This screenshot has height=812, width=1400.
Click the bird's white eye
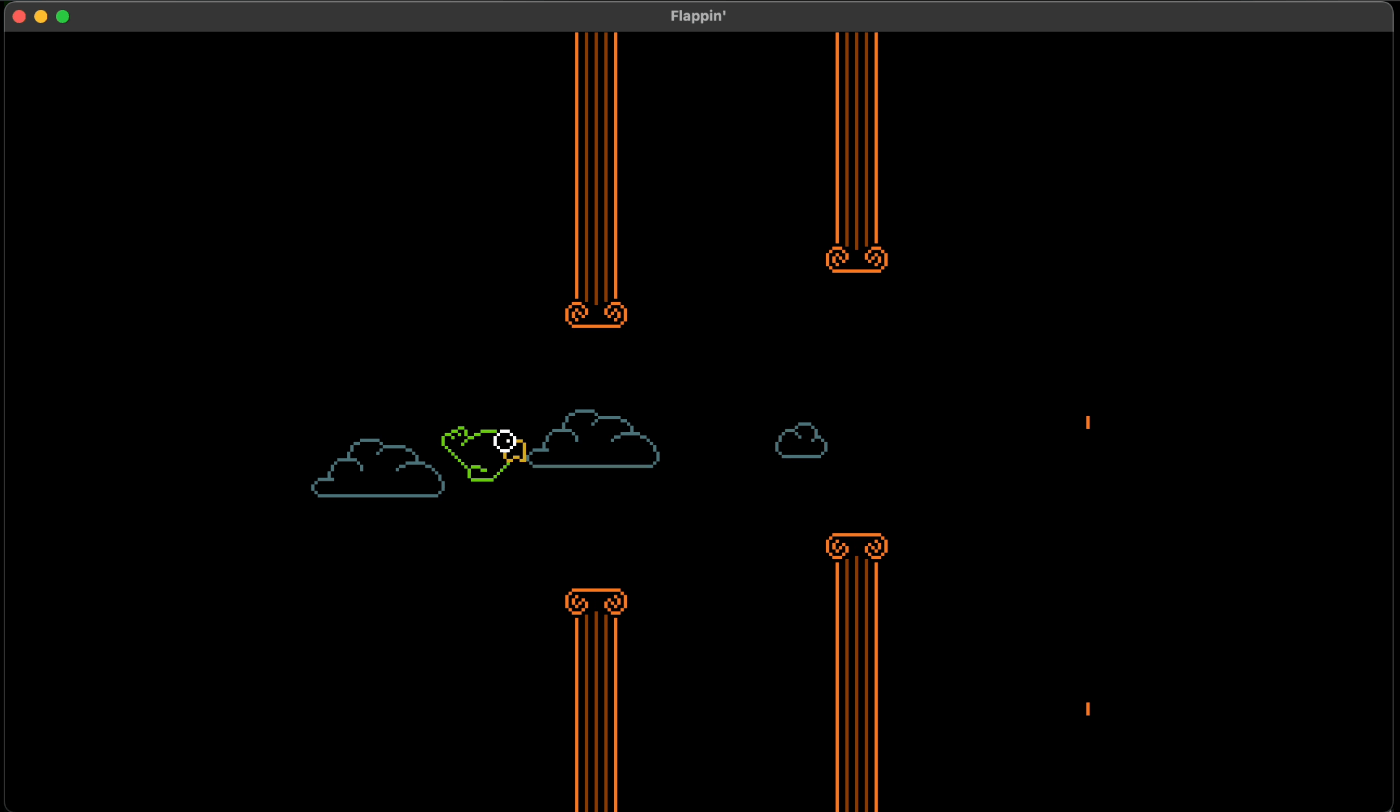click(x=505, y=440)
